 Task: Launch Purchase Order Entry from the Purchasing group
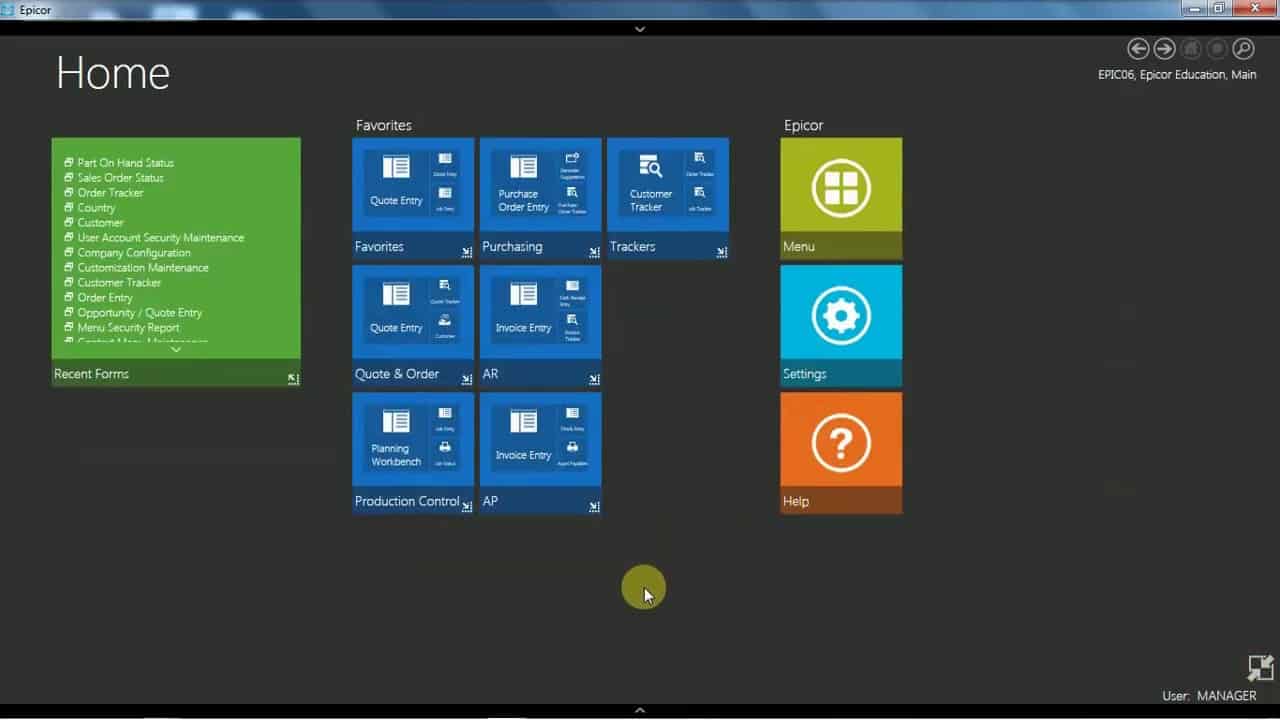(x=521, y=183)
